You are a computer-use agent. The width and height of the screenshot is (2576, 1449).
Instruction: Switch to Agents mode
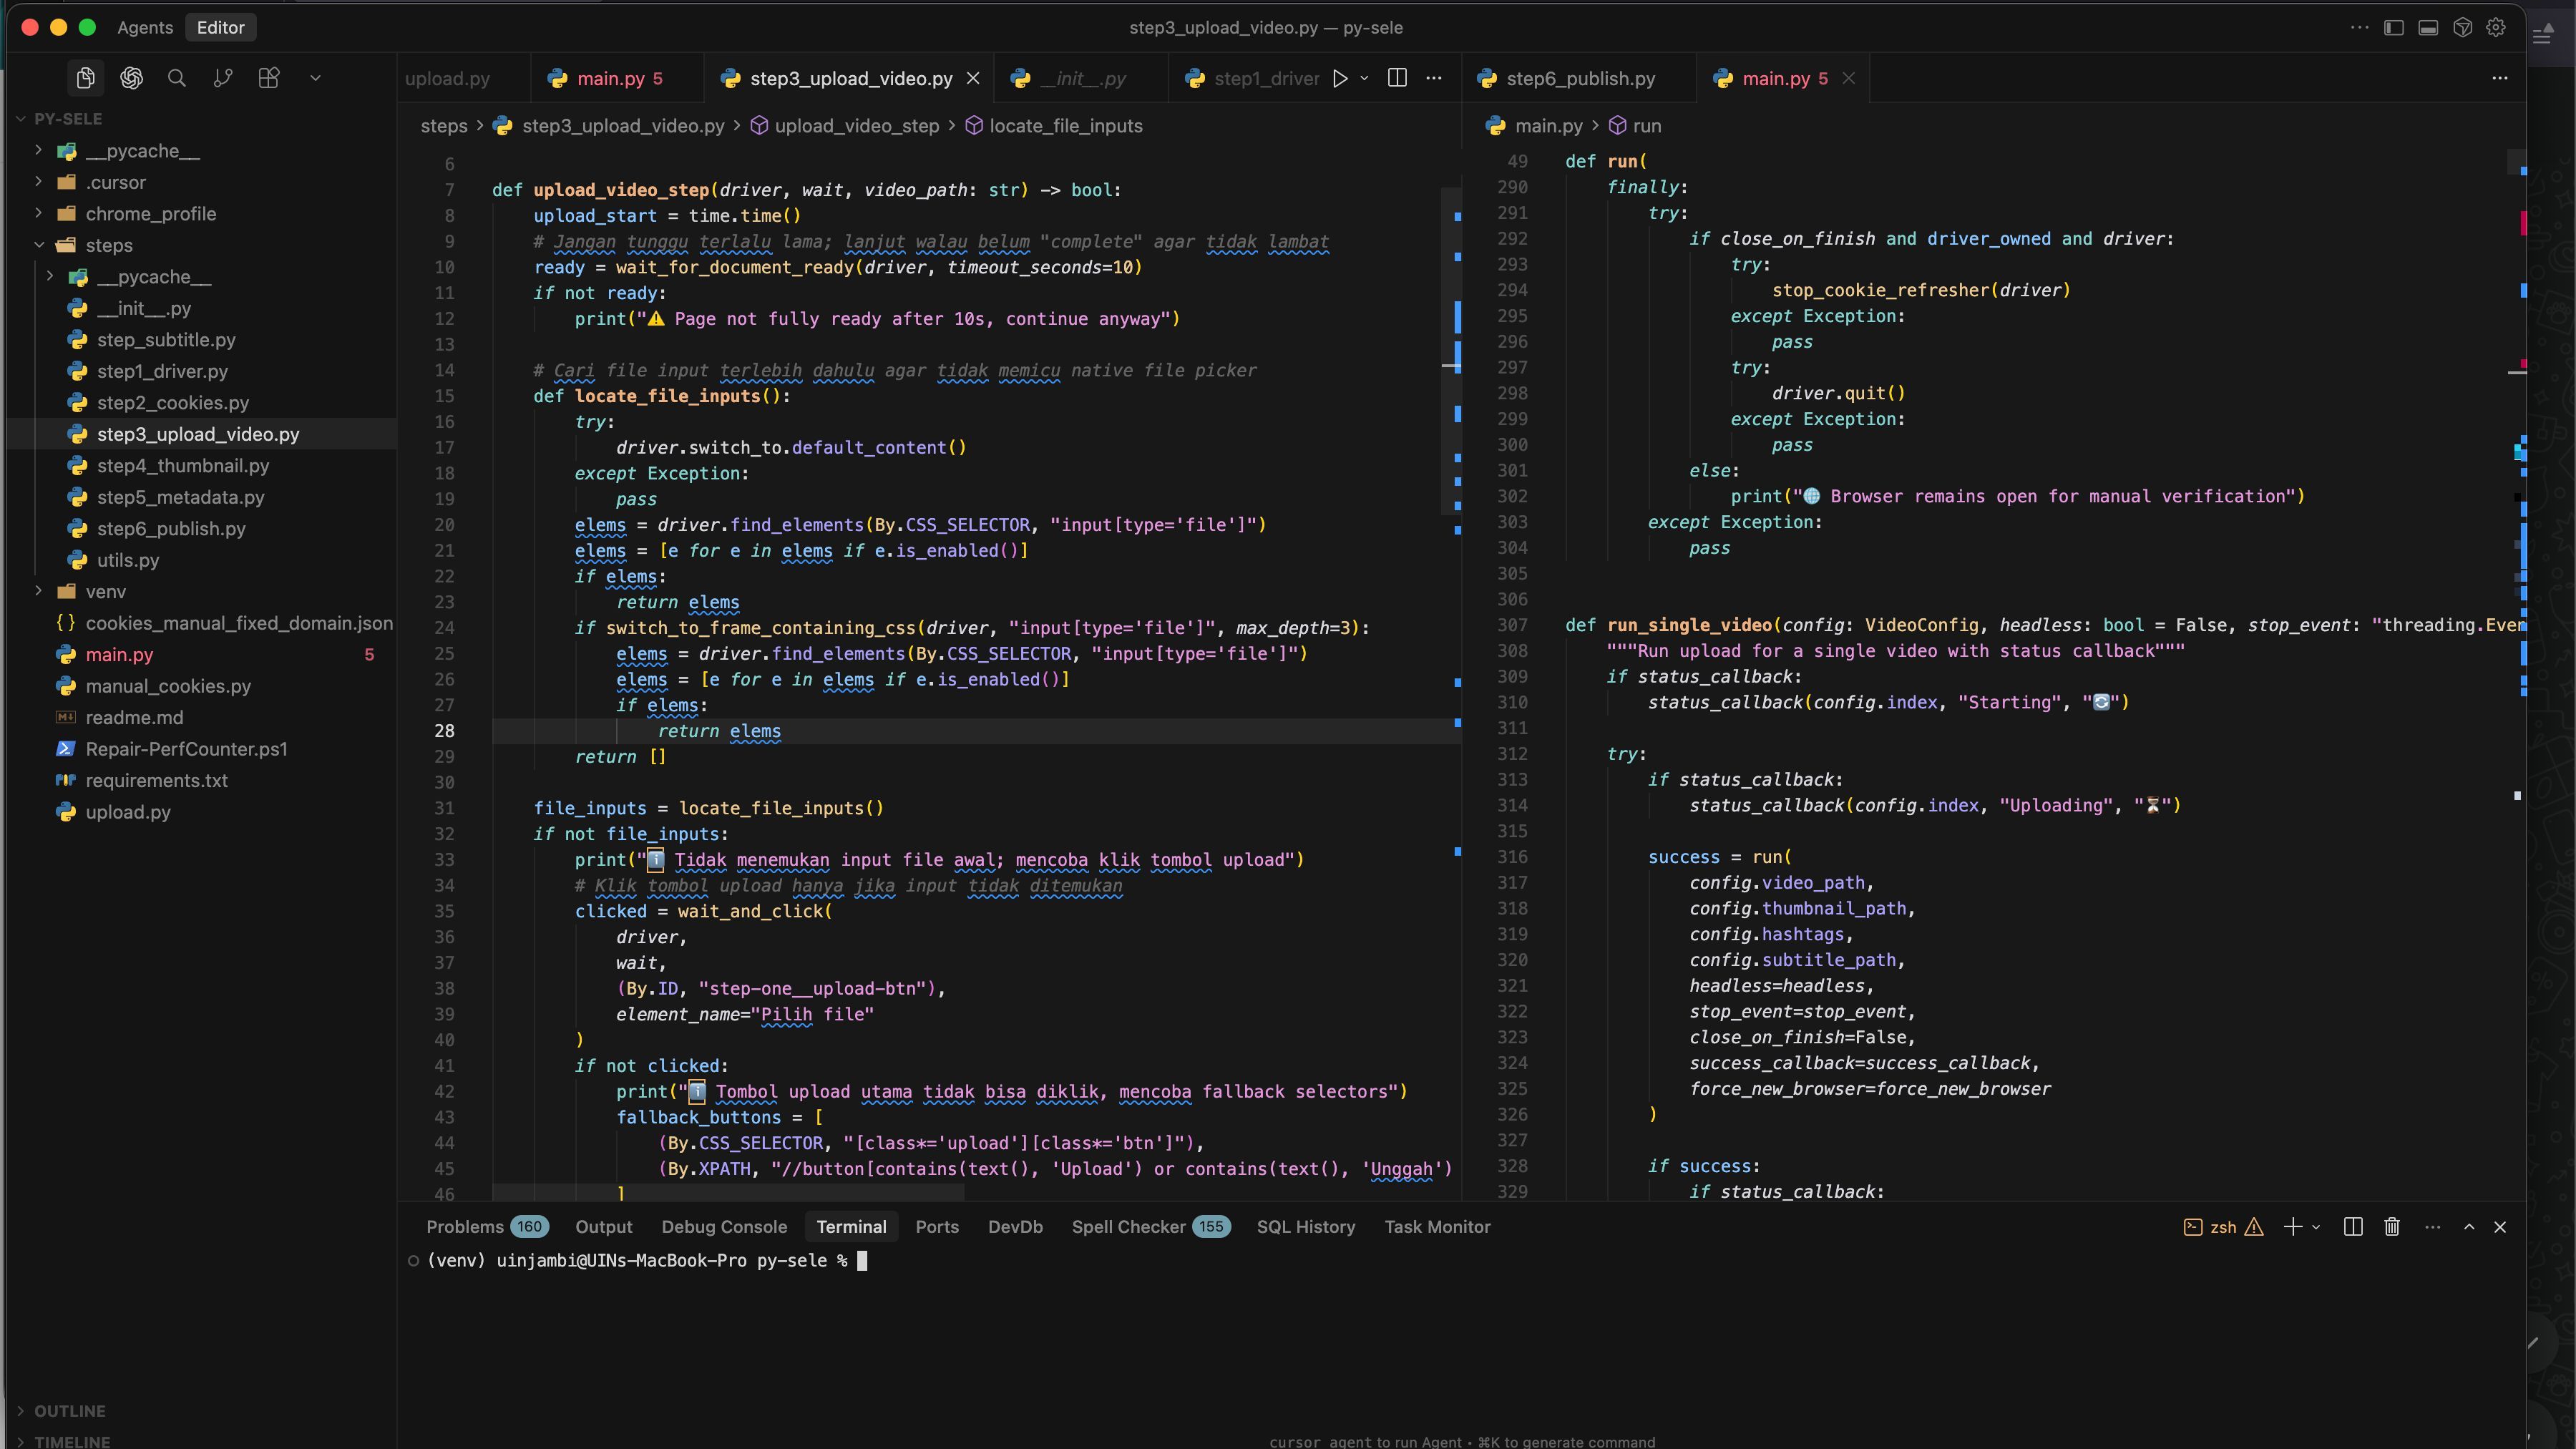tap(145, 28)
